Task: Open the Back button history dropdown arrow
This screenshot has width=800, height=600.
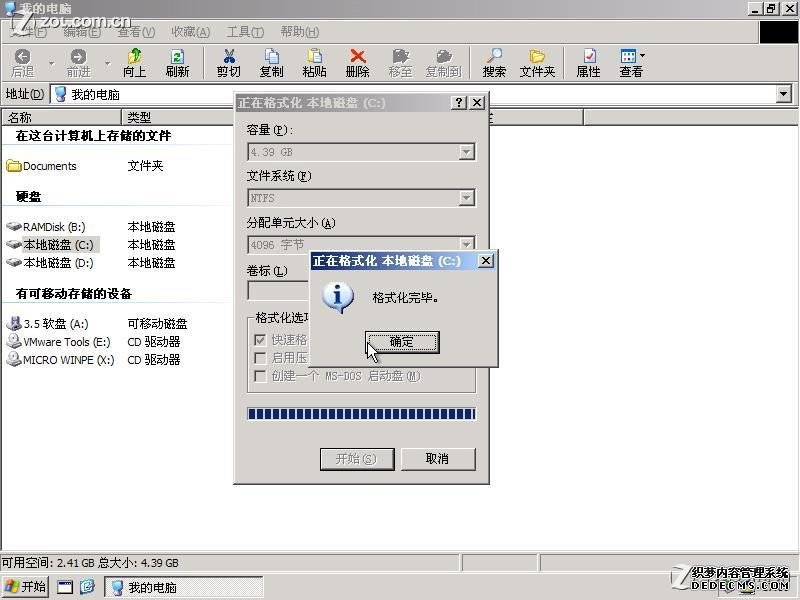Action: (x=52, y=63)
